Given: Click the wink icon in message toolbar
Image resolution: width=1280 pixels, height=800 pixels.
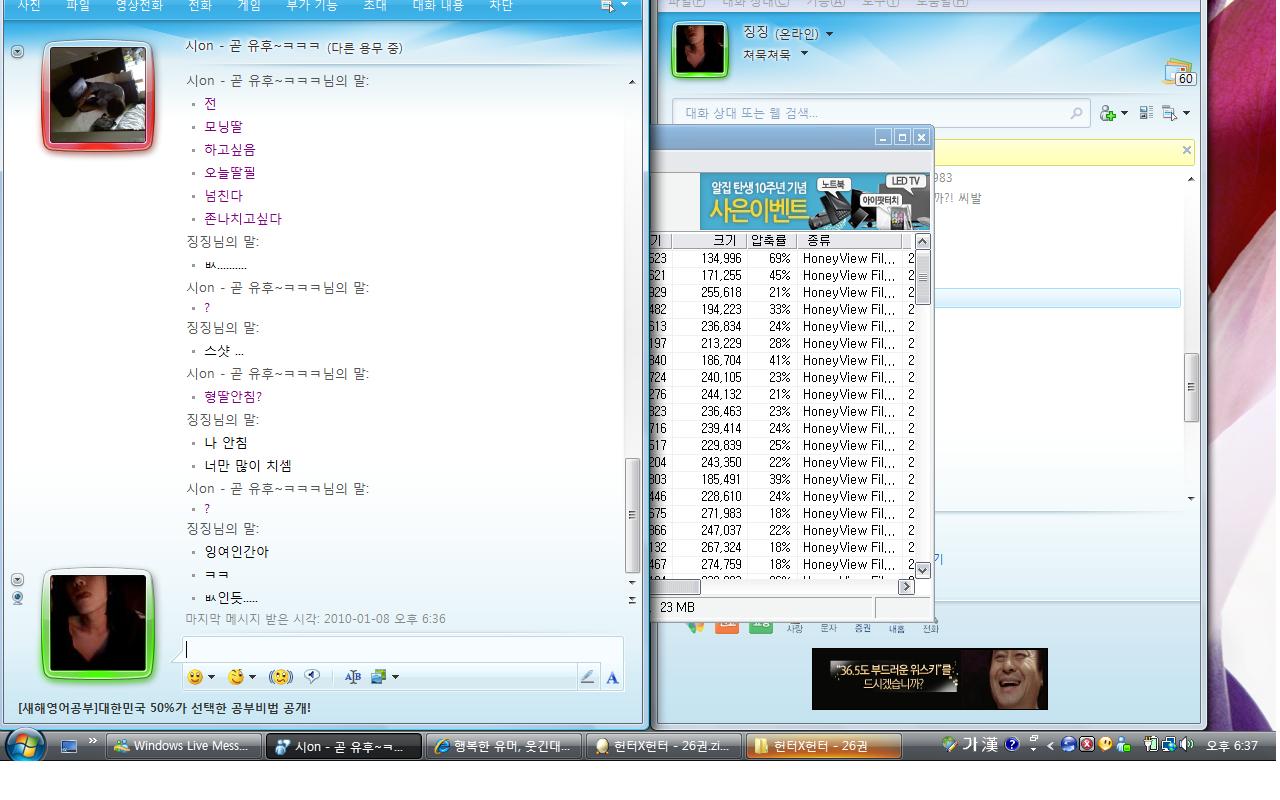Looking at the screenshot, I should point(236,677).
